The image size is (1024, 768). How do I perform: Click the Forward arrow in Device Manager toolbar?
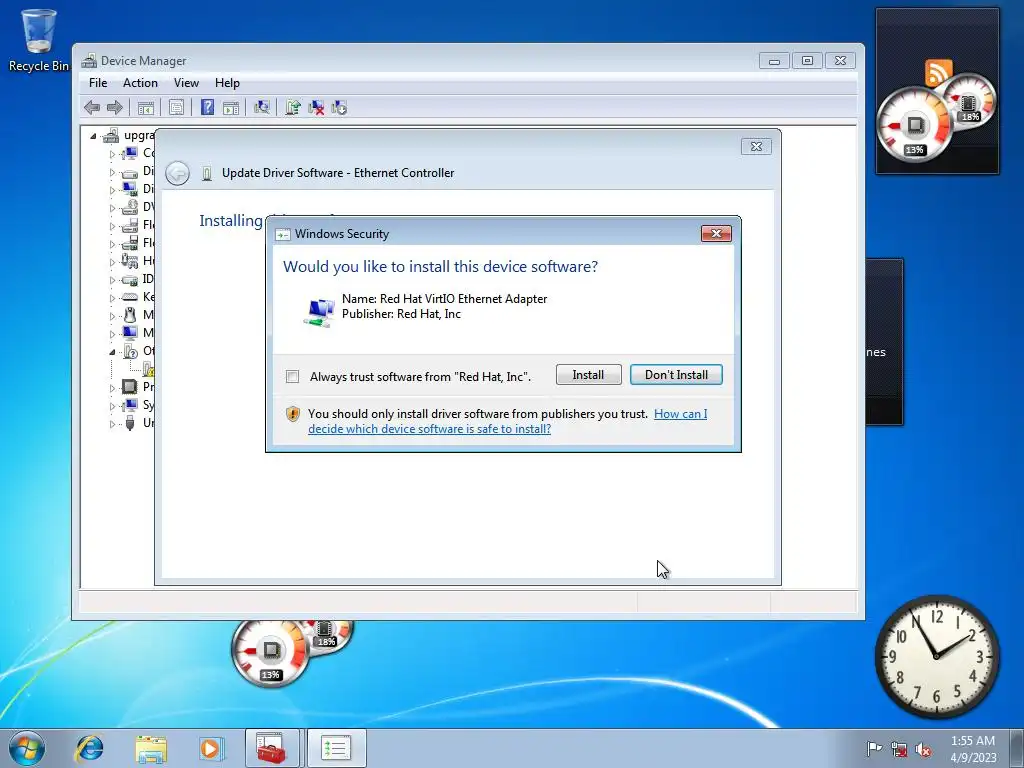[x=115, y=107]
